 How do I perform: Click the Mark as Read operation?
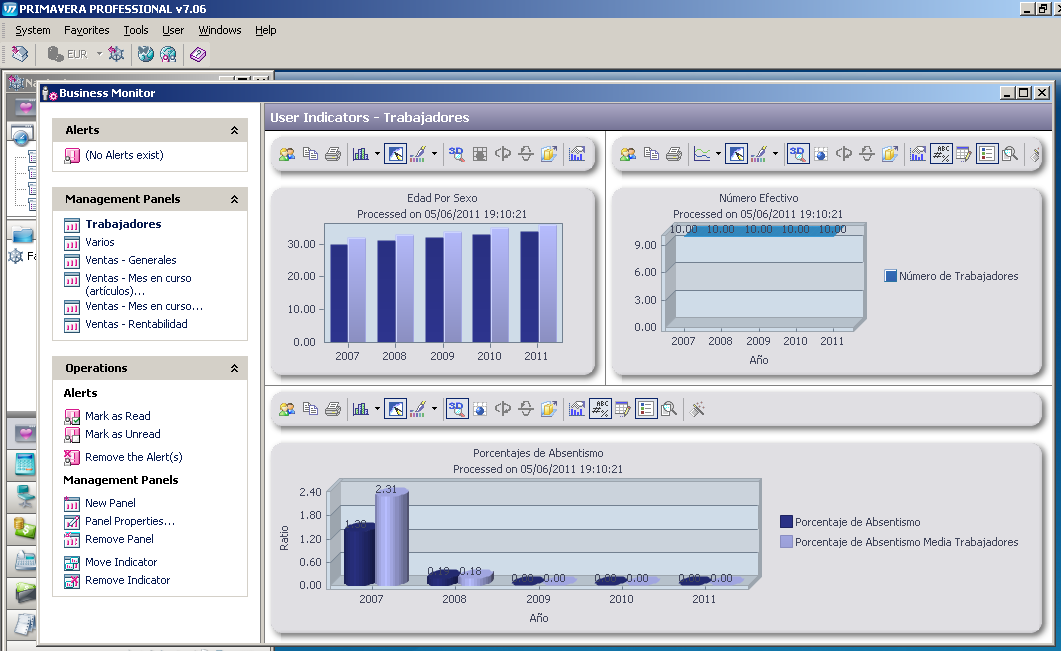[117, 416]
